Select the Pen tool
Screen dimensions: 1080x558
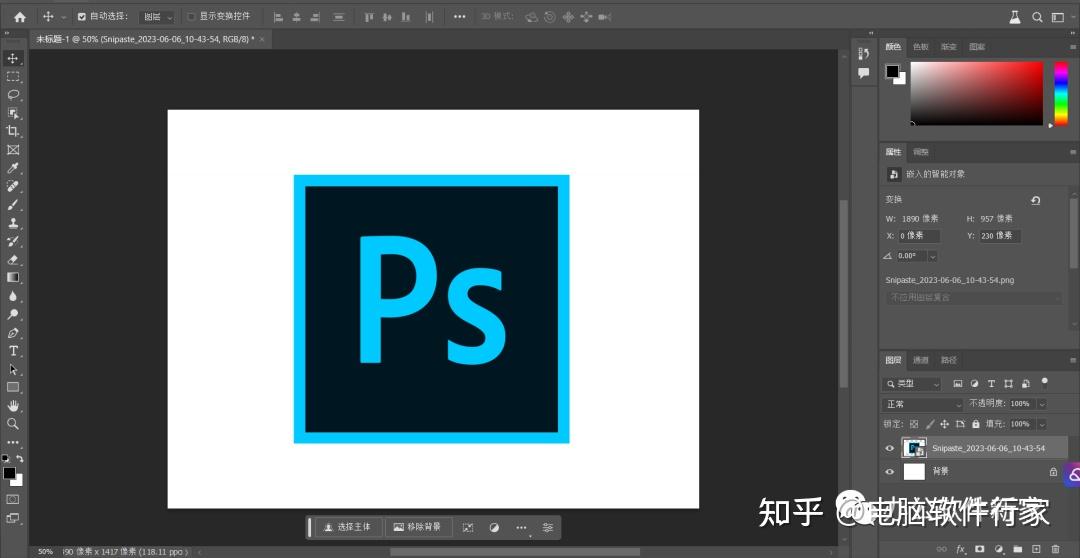[12, 333]
